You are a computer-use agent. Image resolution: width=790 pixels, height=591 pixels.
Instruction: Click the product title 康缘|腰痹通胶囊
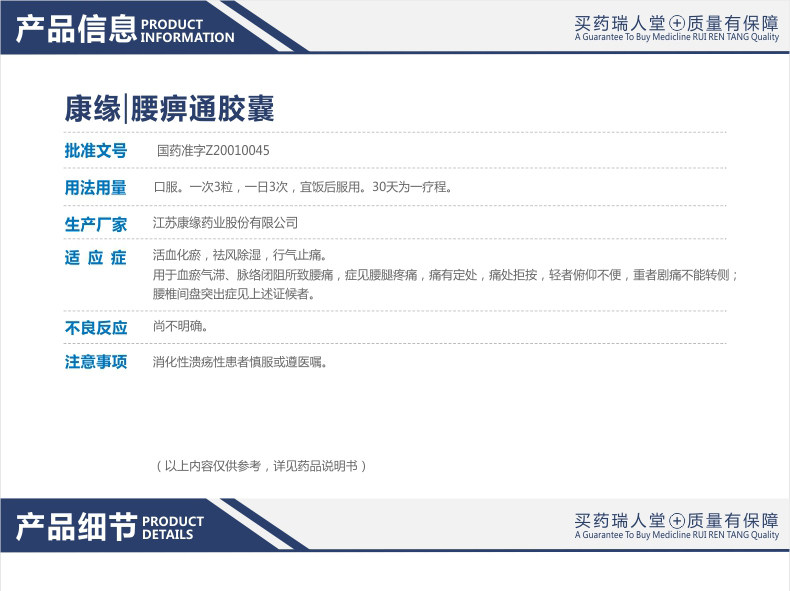[x=169, y=108]
